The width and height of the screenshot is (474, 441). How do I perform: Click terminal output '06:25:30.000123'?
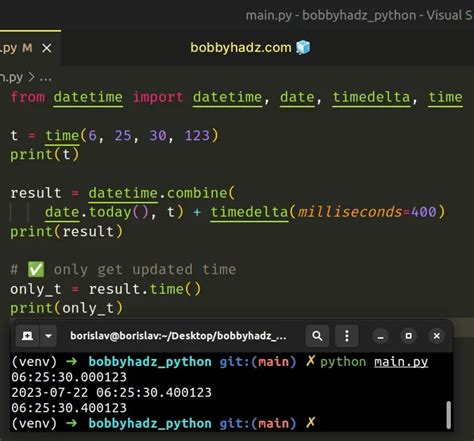point(69,377)
